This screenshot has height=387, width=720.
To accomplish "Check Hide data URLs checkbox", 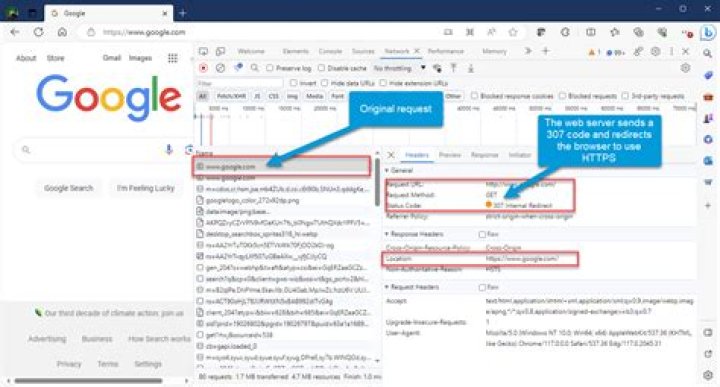I will click(x=325, y=83).
